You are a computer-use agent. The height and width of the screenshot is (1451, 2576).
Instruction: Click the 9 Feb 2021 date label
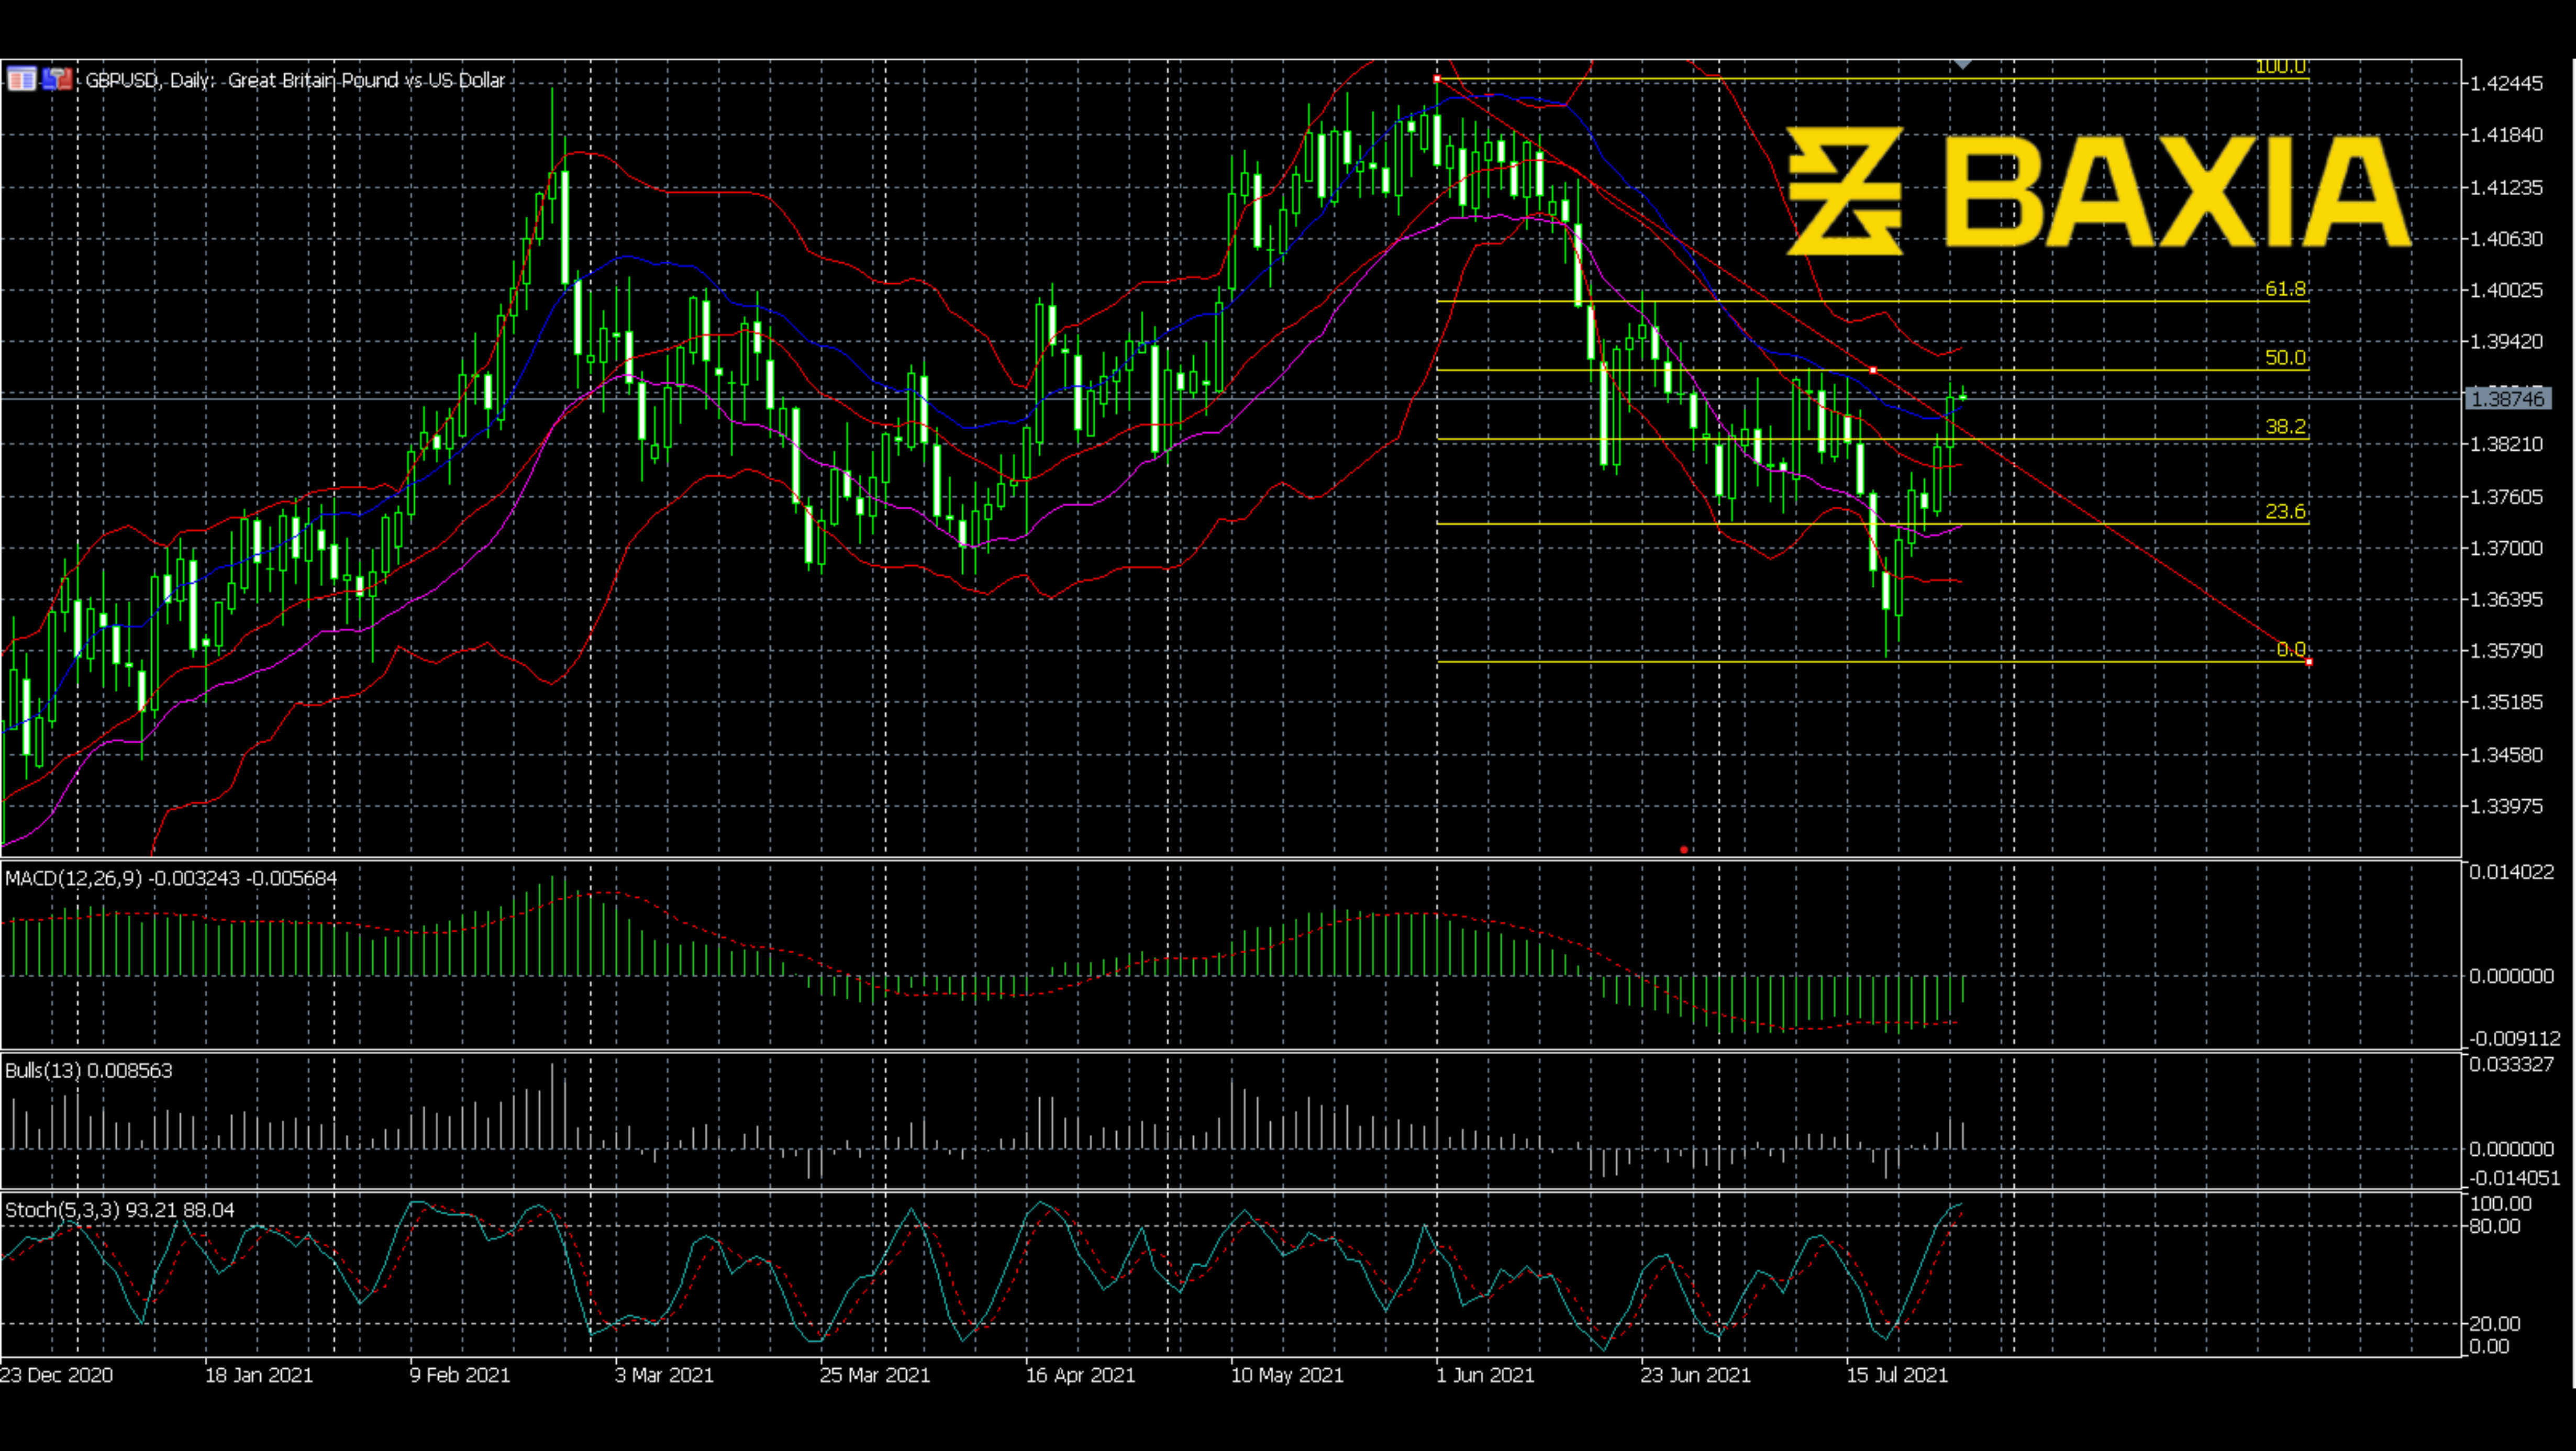click(460, 1375)
